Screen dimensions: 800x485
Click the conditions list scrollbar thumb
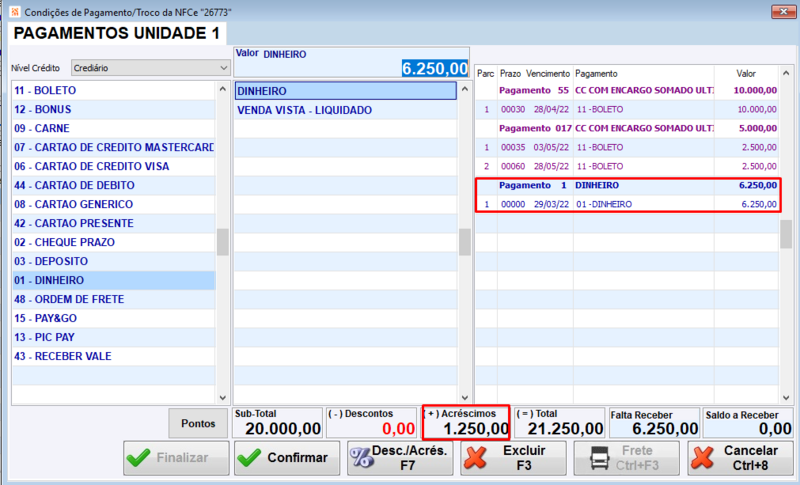464,242
